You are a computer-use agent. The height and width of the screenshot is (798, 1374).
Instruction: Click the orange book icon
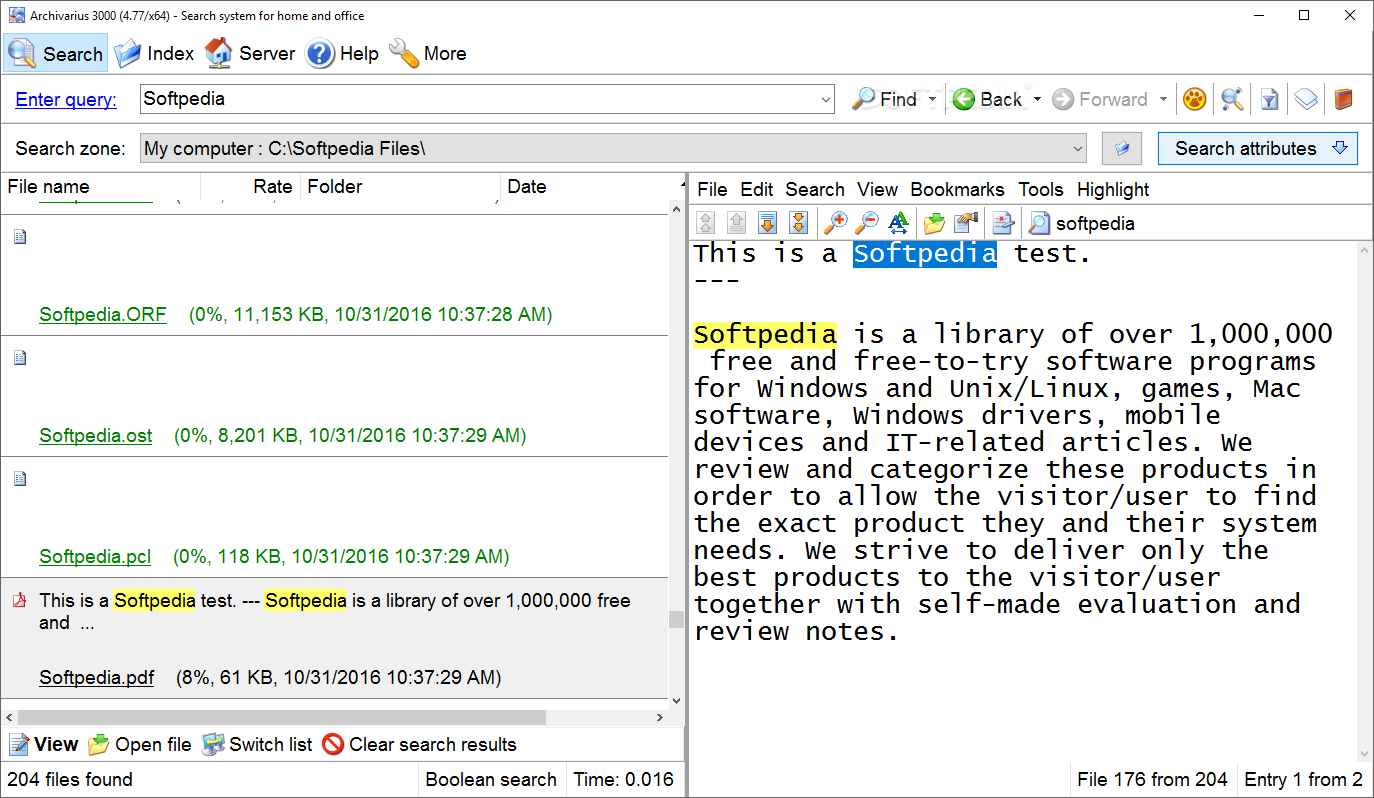1343,99
